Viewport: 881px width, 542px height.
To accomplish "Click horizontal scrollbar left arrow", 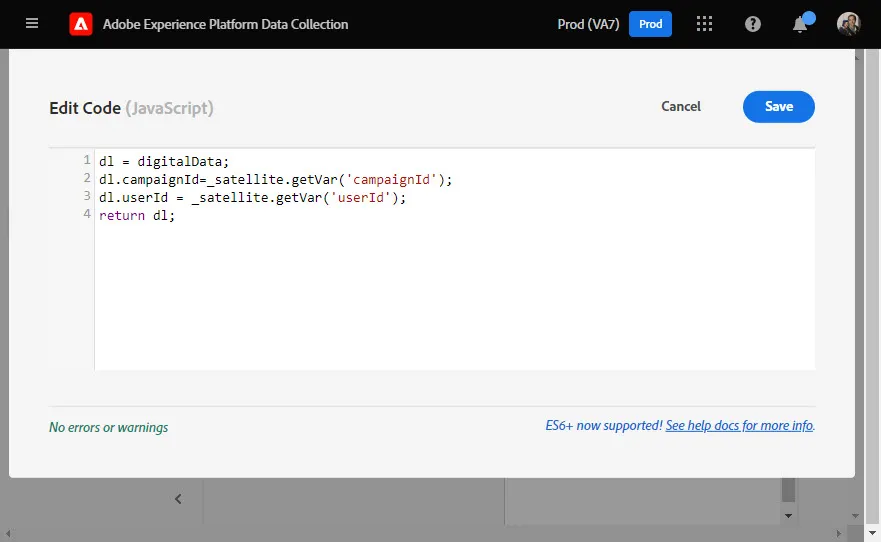I will pos(7,534).
